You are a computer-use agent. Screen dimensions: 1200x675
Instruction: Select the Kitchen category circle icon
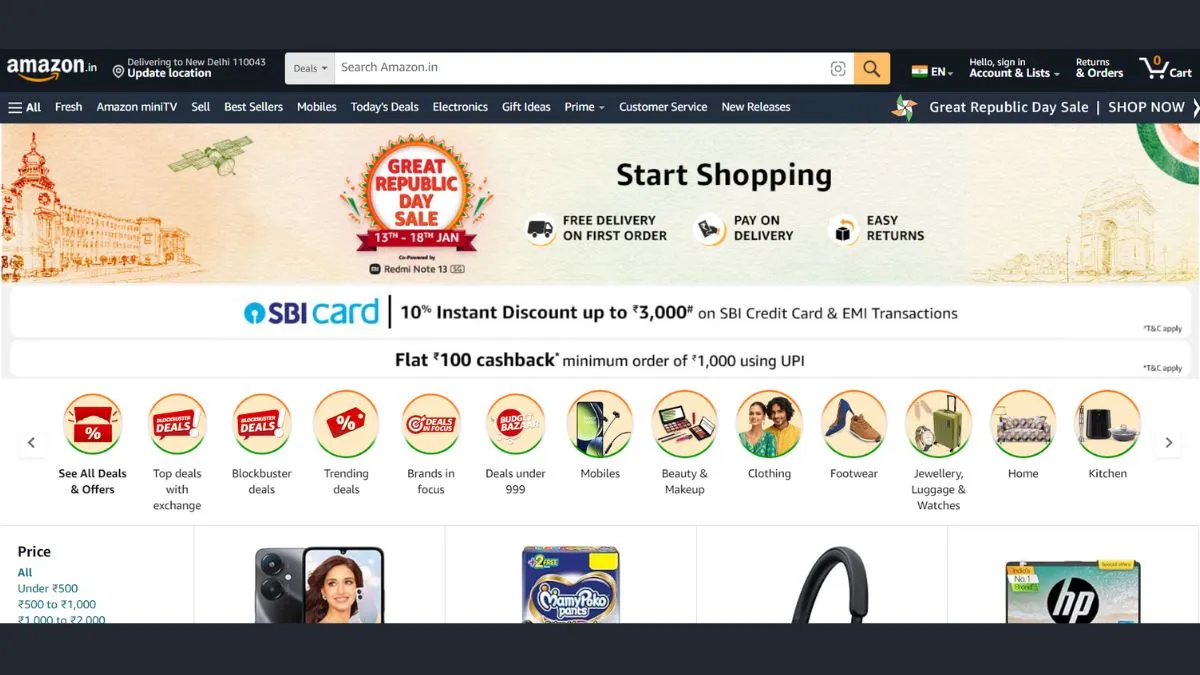(x=1107, y=424)
